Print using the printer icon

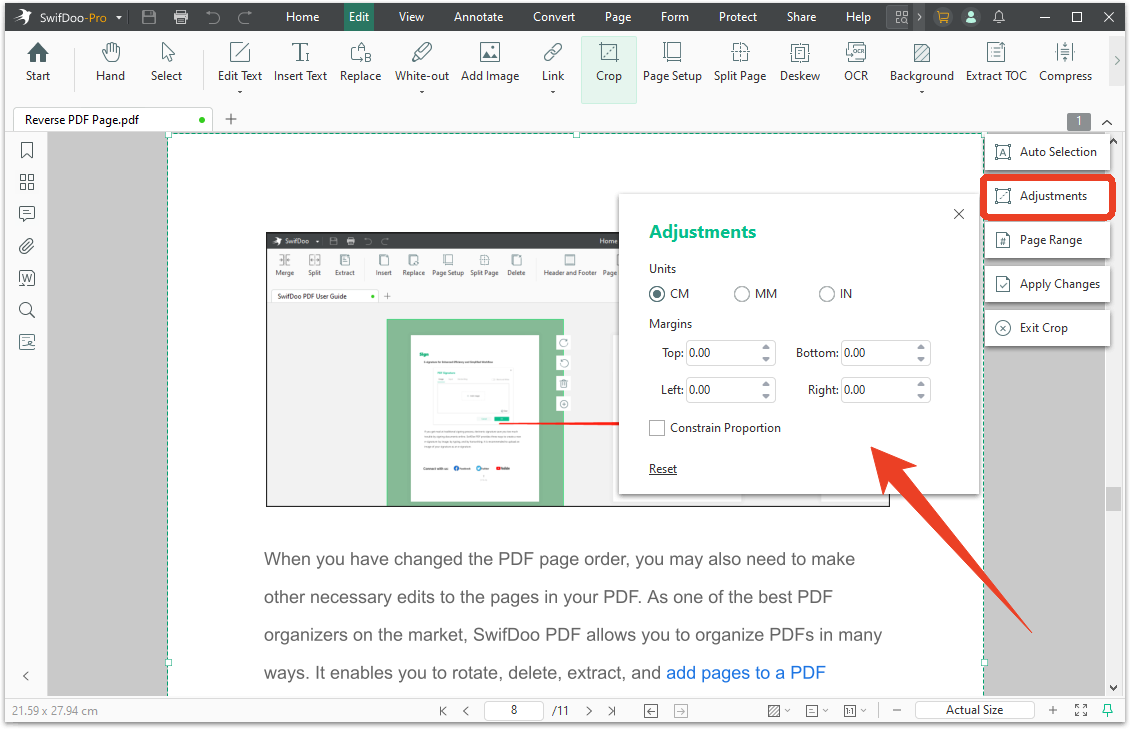tap(181, 17)
